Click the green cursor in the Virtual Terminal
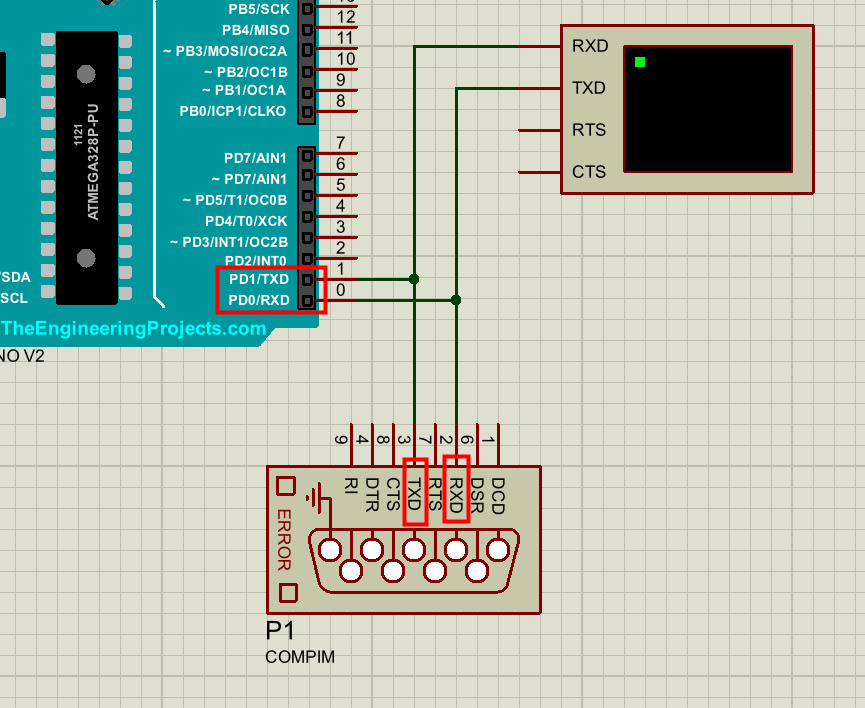 pyautogui.click(x=640, y=62)
